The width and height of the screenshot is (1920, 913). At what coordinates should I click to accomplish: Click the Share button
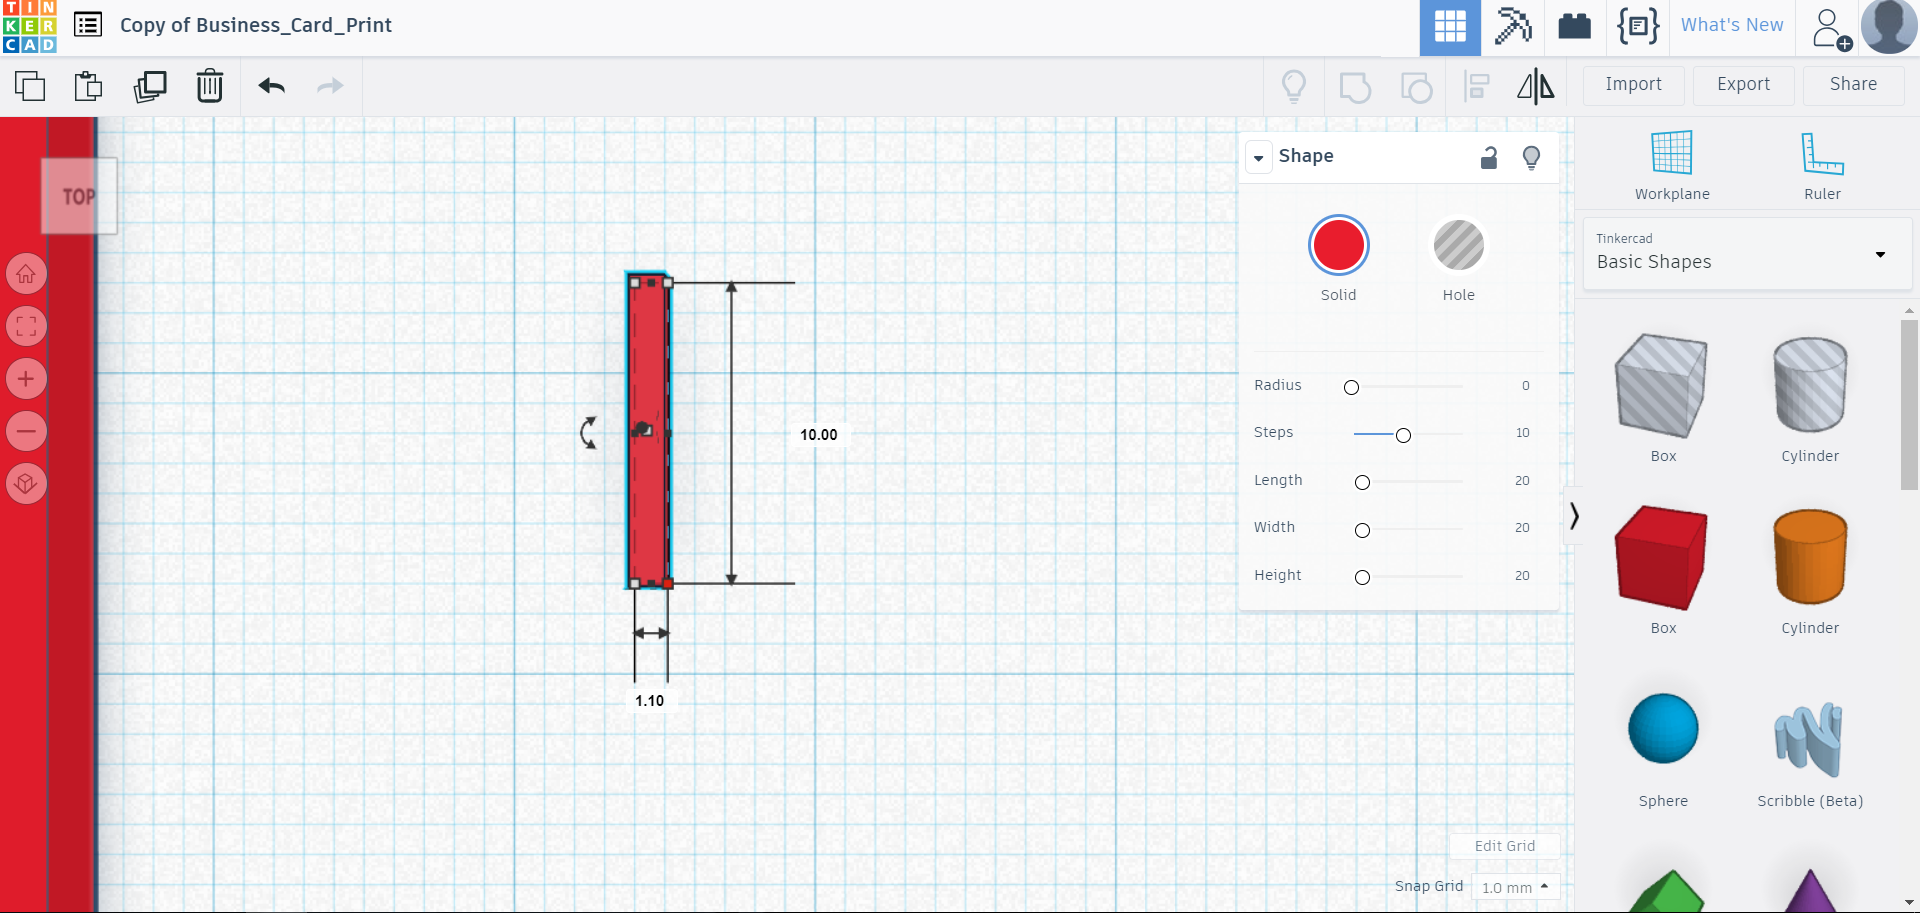pyautogui.click(x=1853, y=85)
